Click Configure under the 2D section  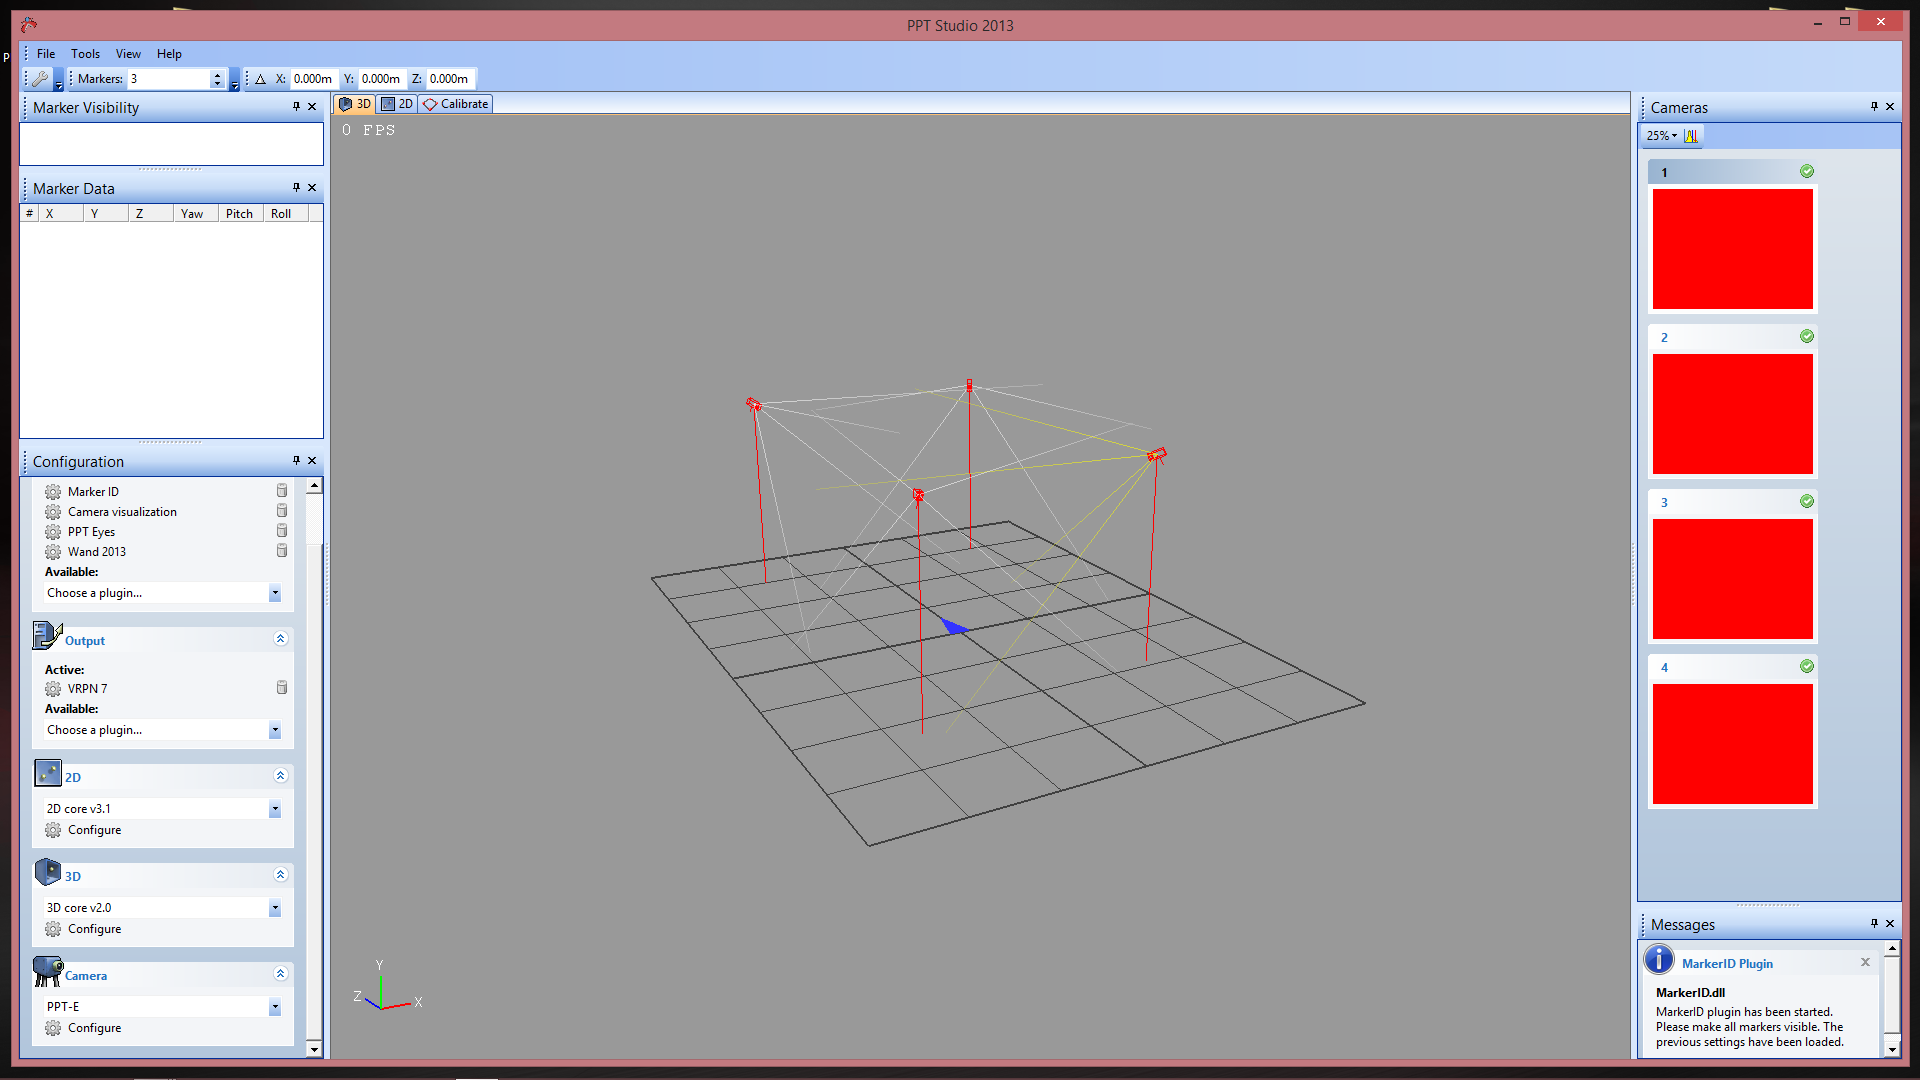tap(94, 830)
